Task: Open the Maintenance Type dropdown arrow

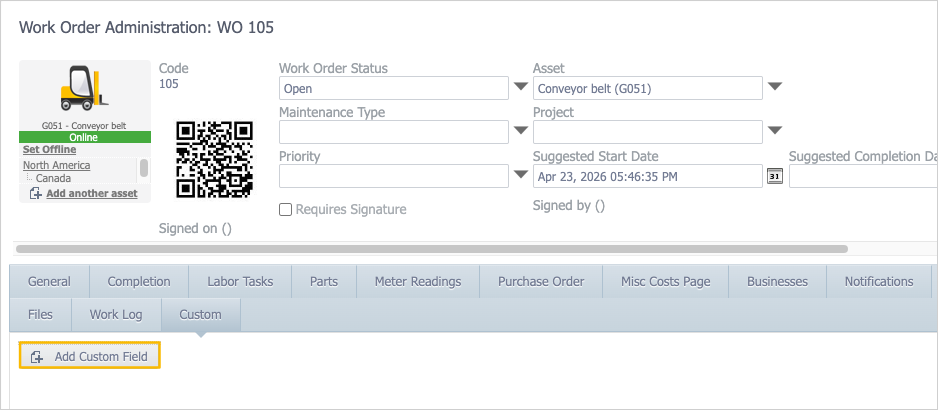Action: coord(521,130)
